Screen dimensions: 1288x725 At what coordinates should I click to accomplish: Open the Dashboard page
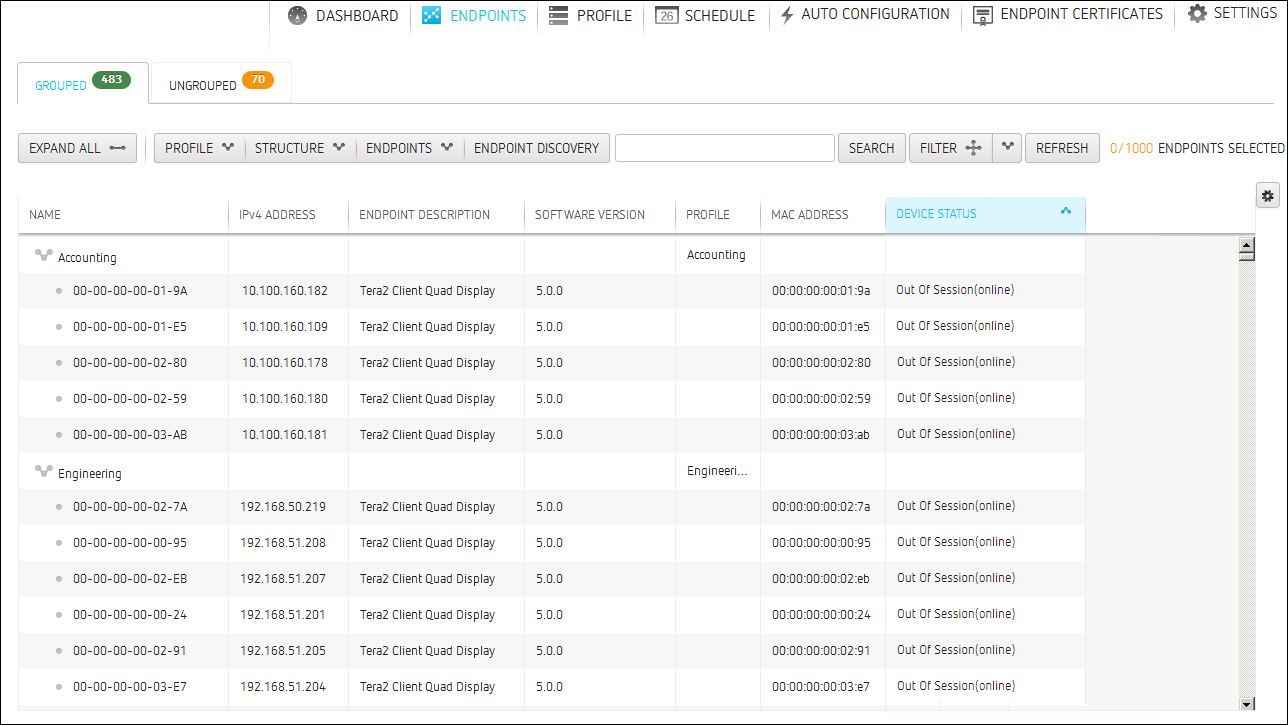[343, 16]
